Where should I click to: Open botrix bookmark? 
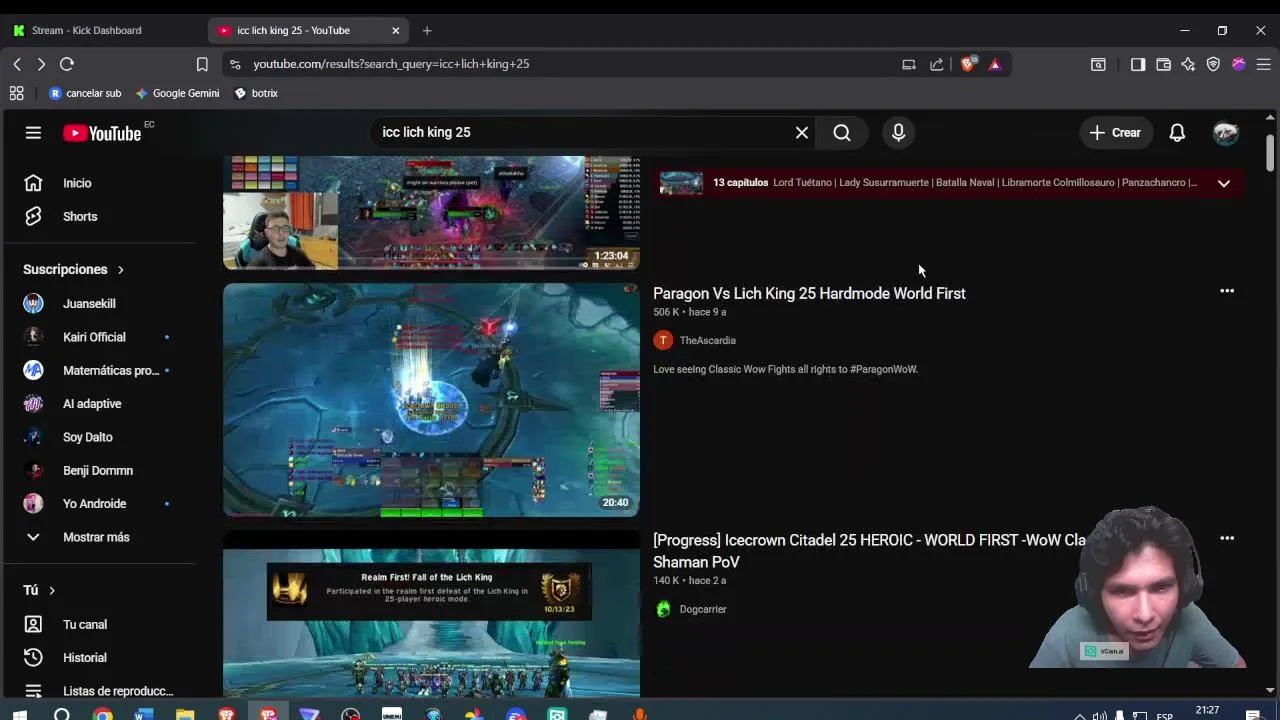pos(256,93)
